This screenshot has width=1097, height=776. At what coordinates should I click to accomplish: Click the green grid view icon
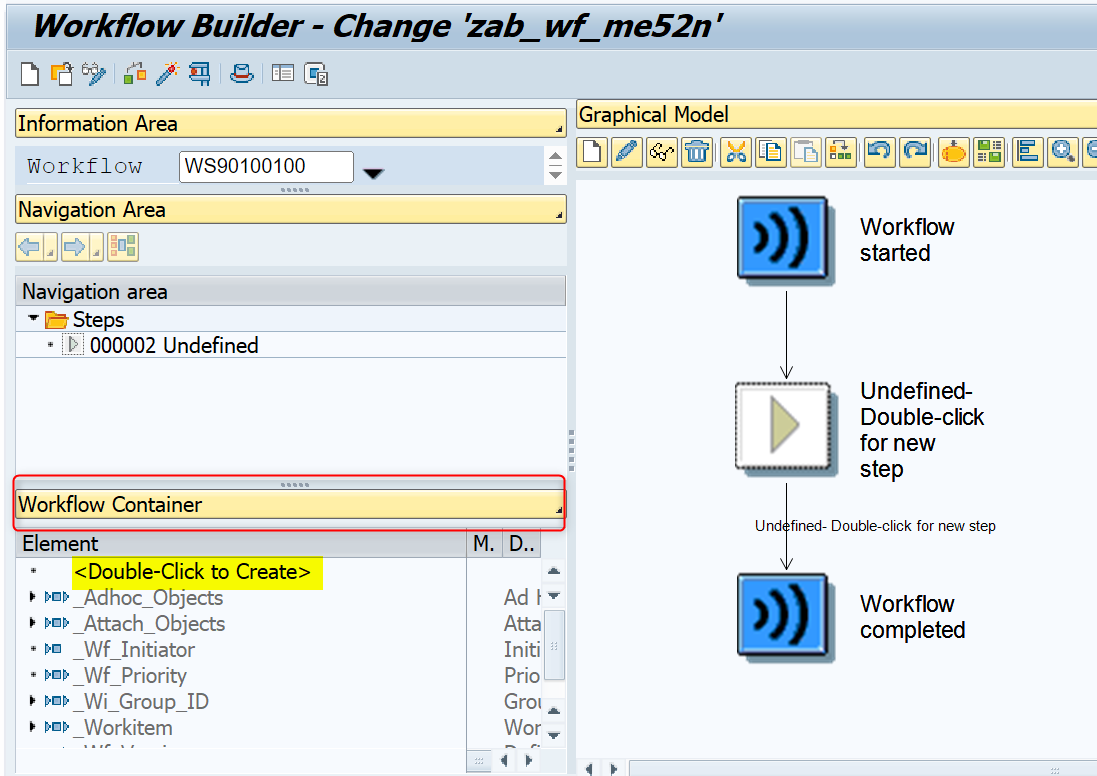pos(989,151)
